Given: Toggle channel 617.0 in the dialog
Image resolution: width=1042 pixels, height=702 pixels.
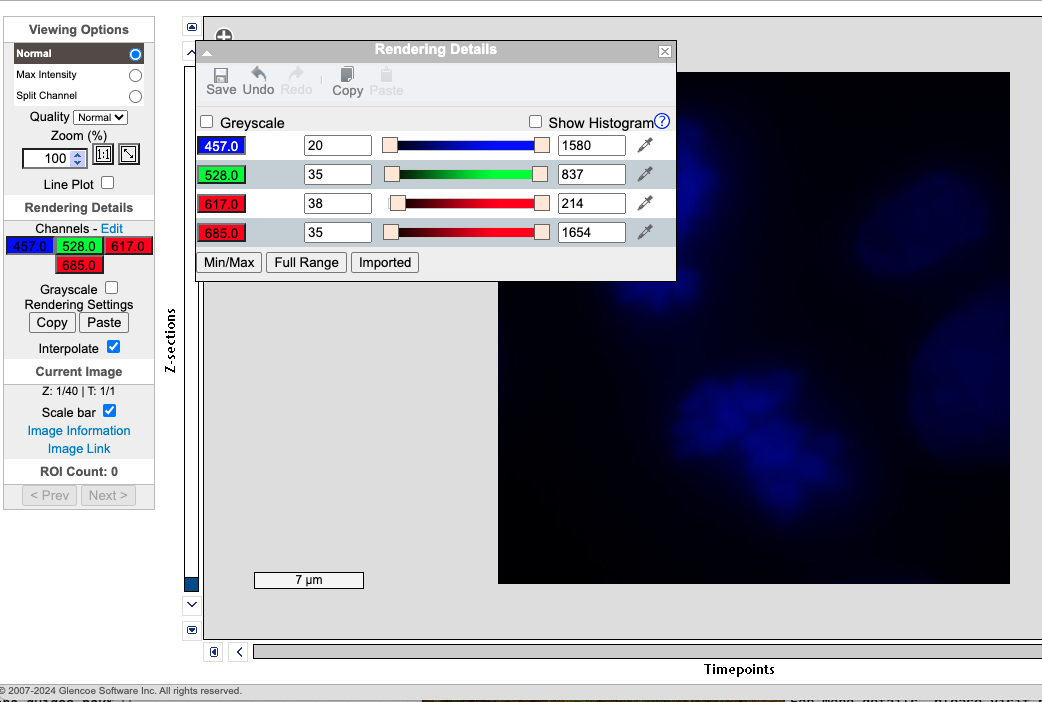Looking at the screenshot, I should pos(221,204).
